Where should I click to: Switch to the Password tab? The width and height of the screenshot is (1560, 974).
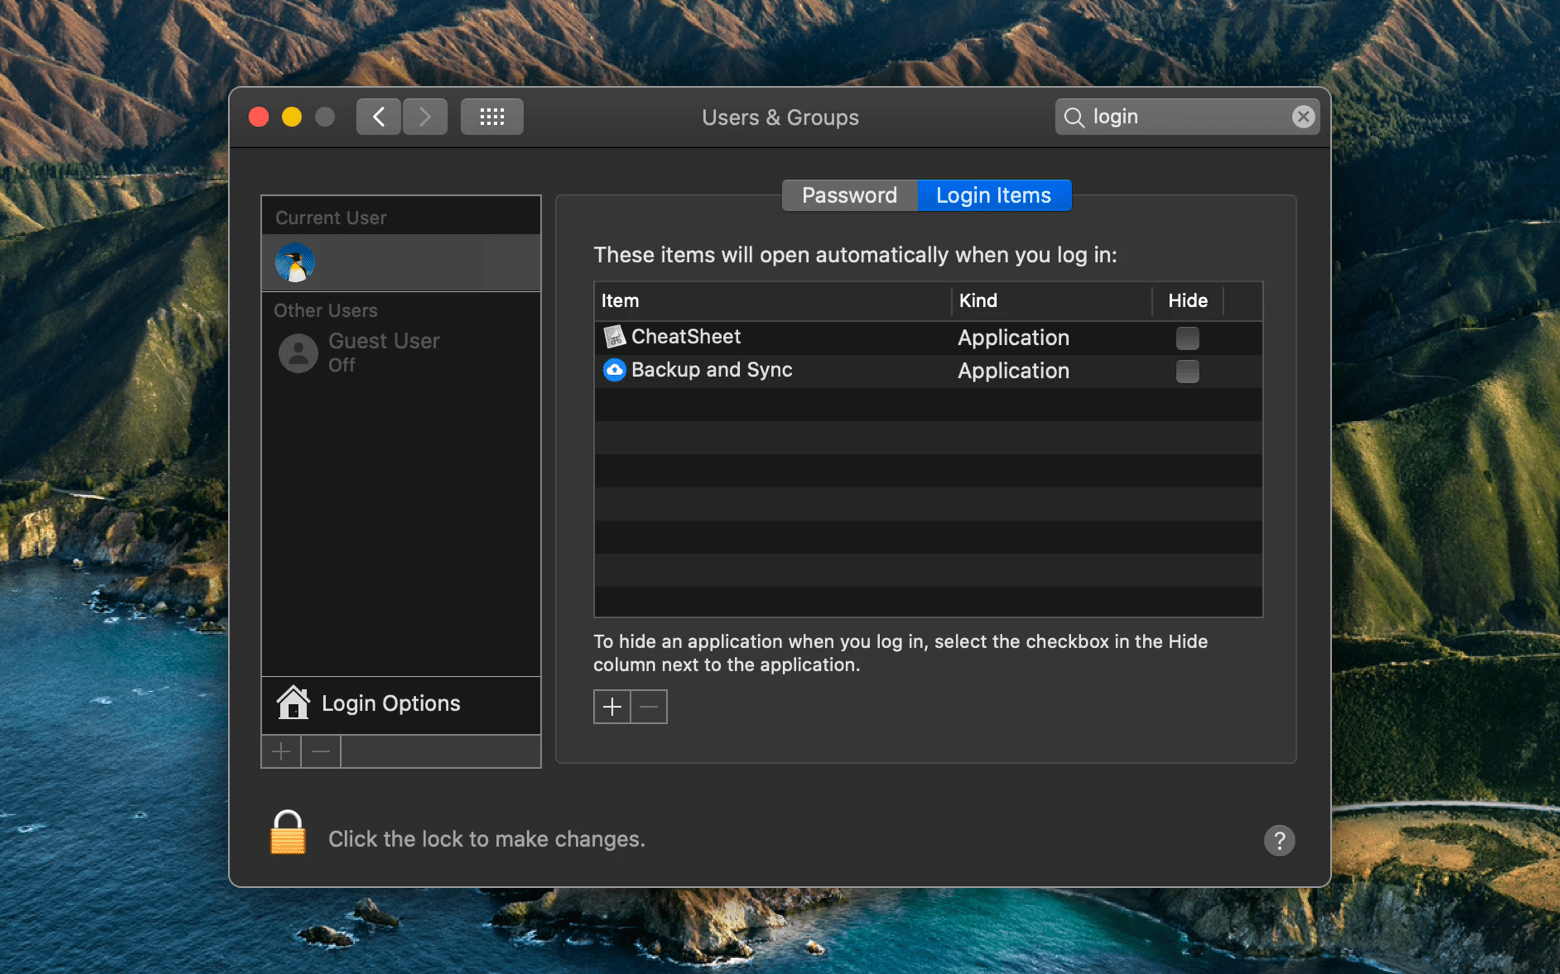coord(849,195)
